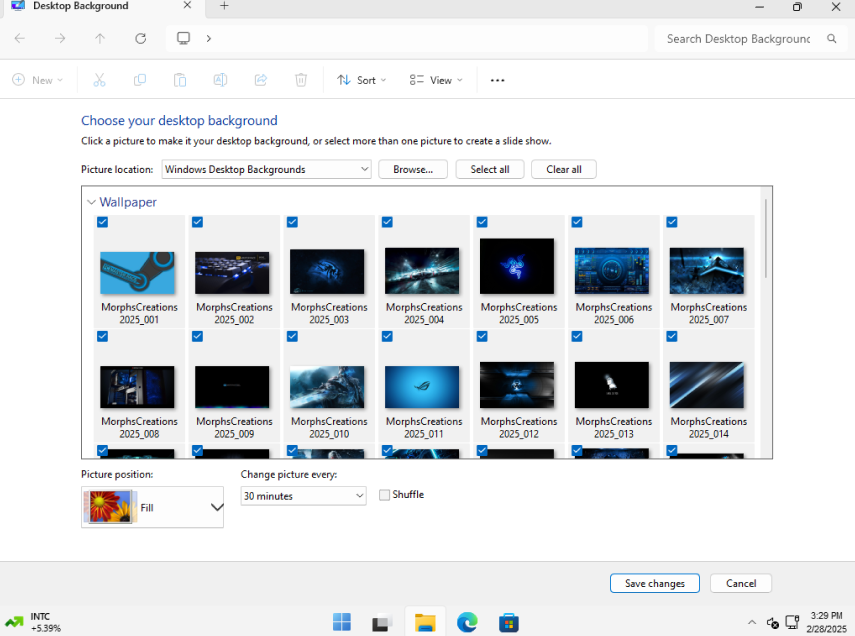
Task: Click the audio muted tray icon
Action: [x=773, y=622]
